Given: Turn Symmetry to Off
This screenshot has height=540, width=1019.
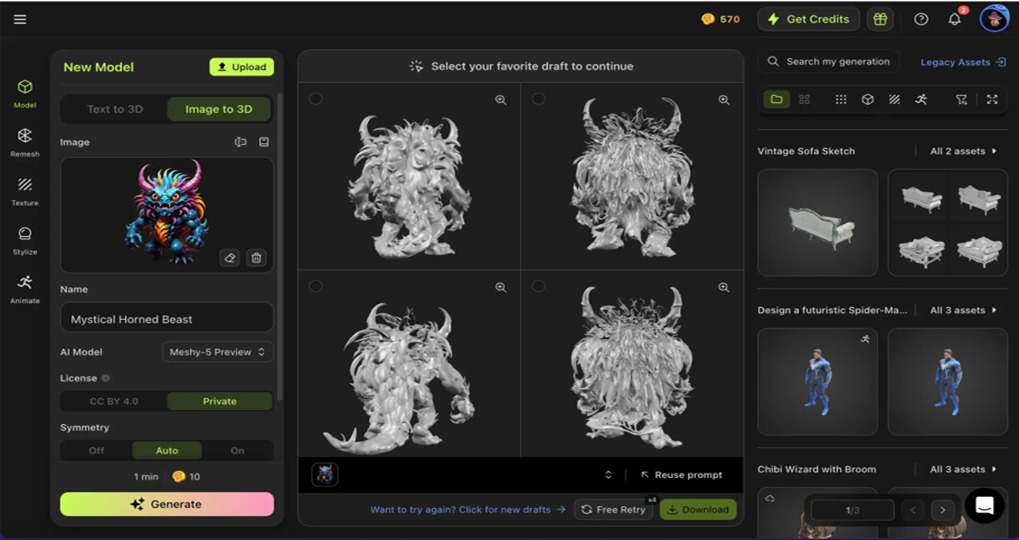Looking at the screenshot, I should pyautogui.click(x=96, y=450).
